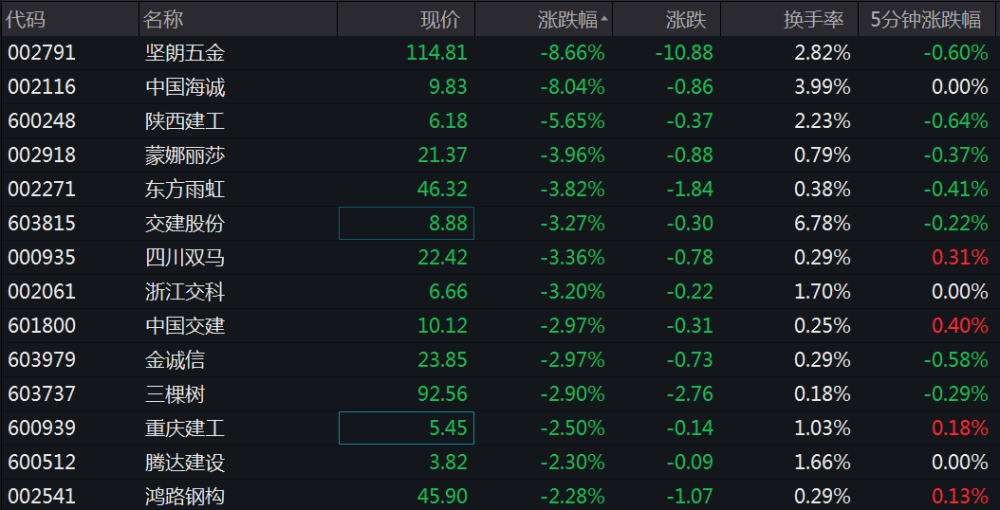Sort by the 现价 column header
Screen dimensions: 1000x510
coord(440,19)
